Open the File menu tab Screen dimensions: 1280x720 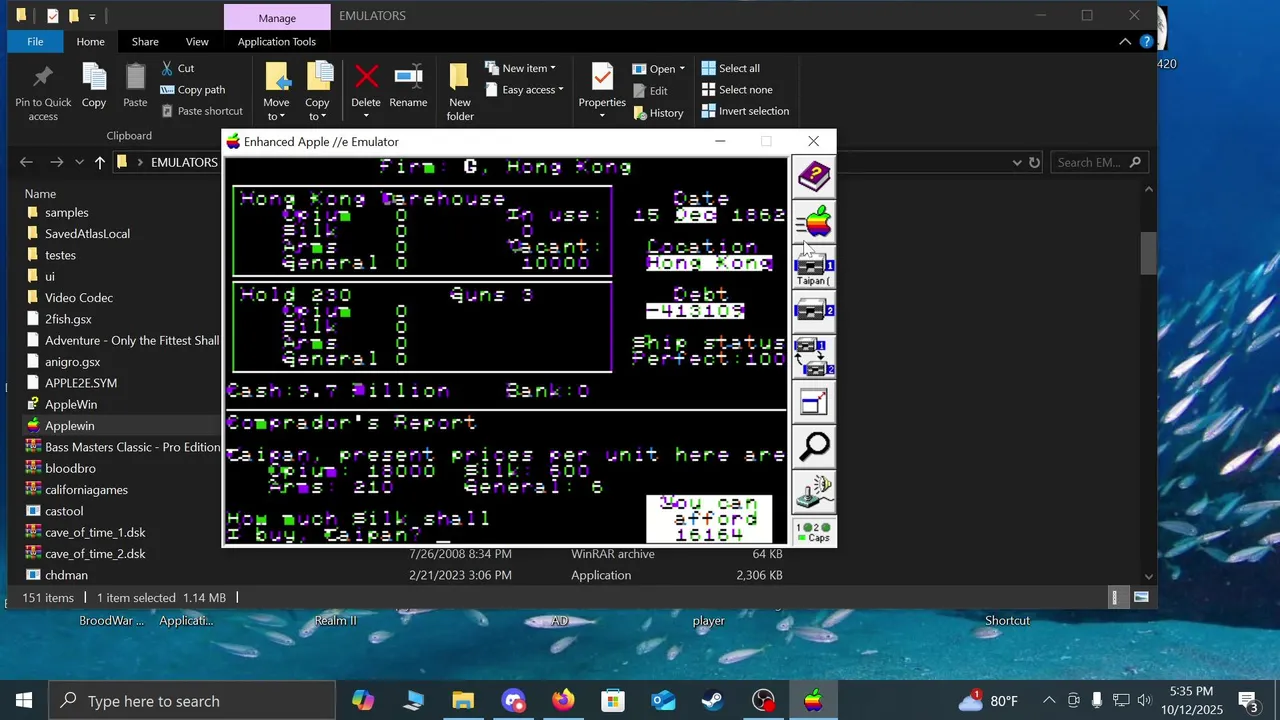click(35, 41)
